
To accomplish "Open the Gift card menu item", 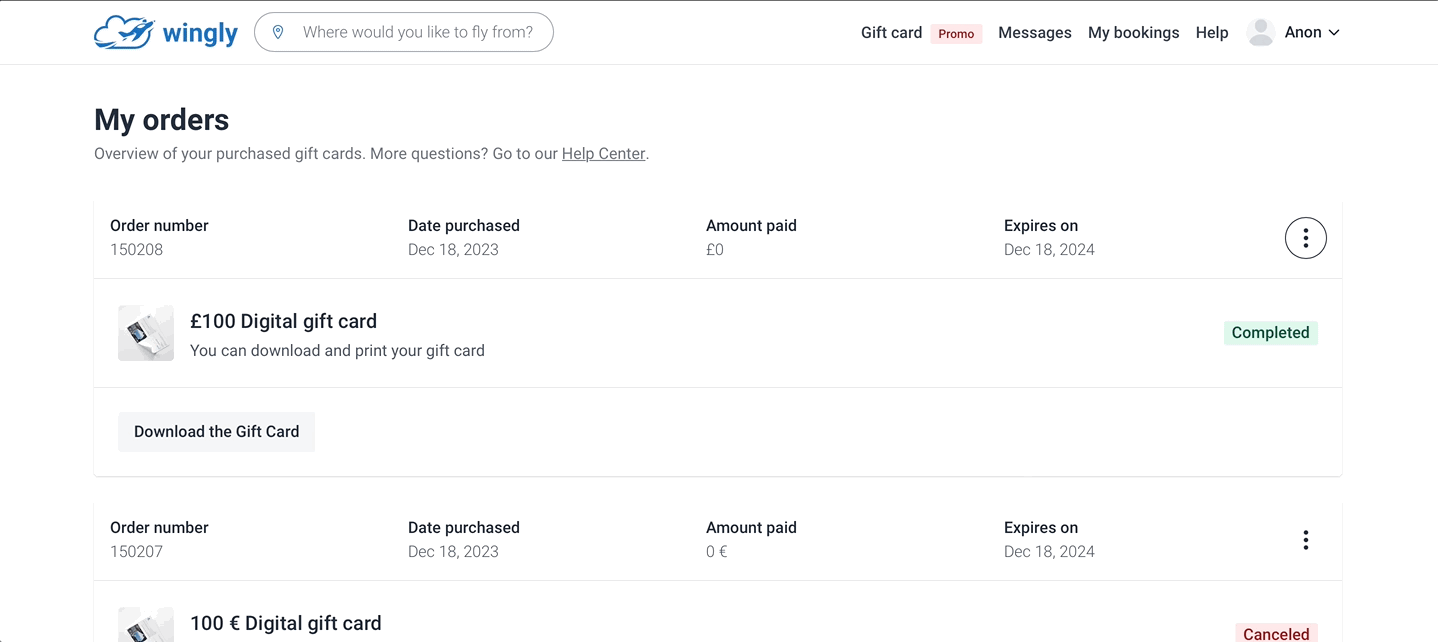I will (891, 33).
